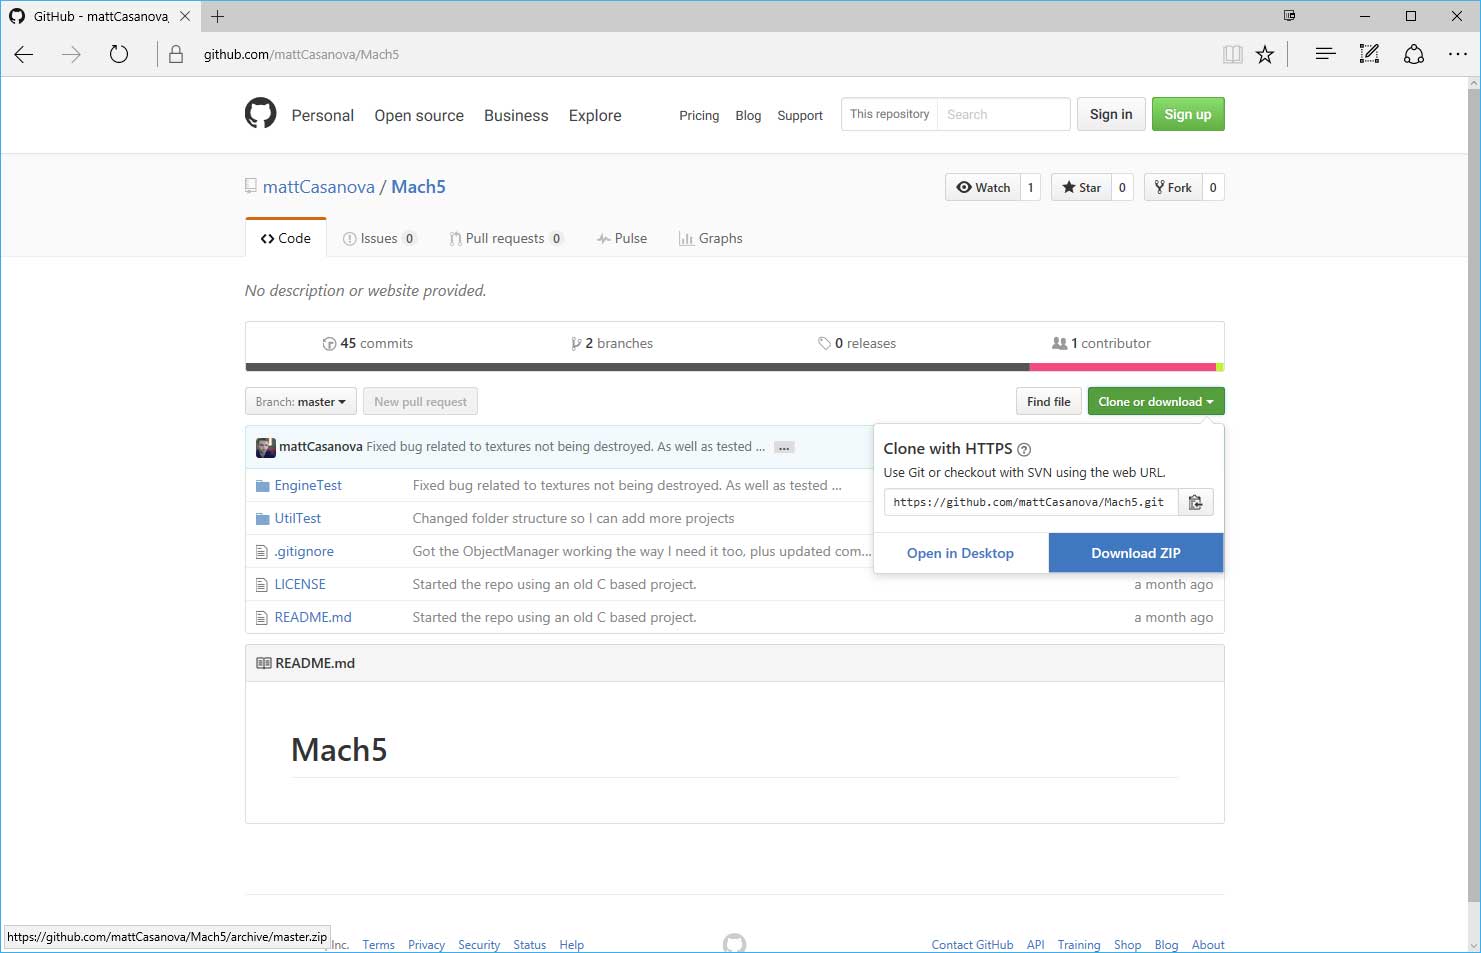This screenshot has height=953, width=1481.
Task: Open the Branch: master dropdown
Action: pyautogui.click(x=300, y=402)
